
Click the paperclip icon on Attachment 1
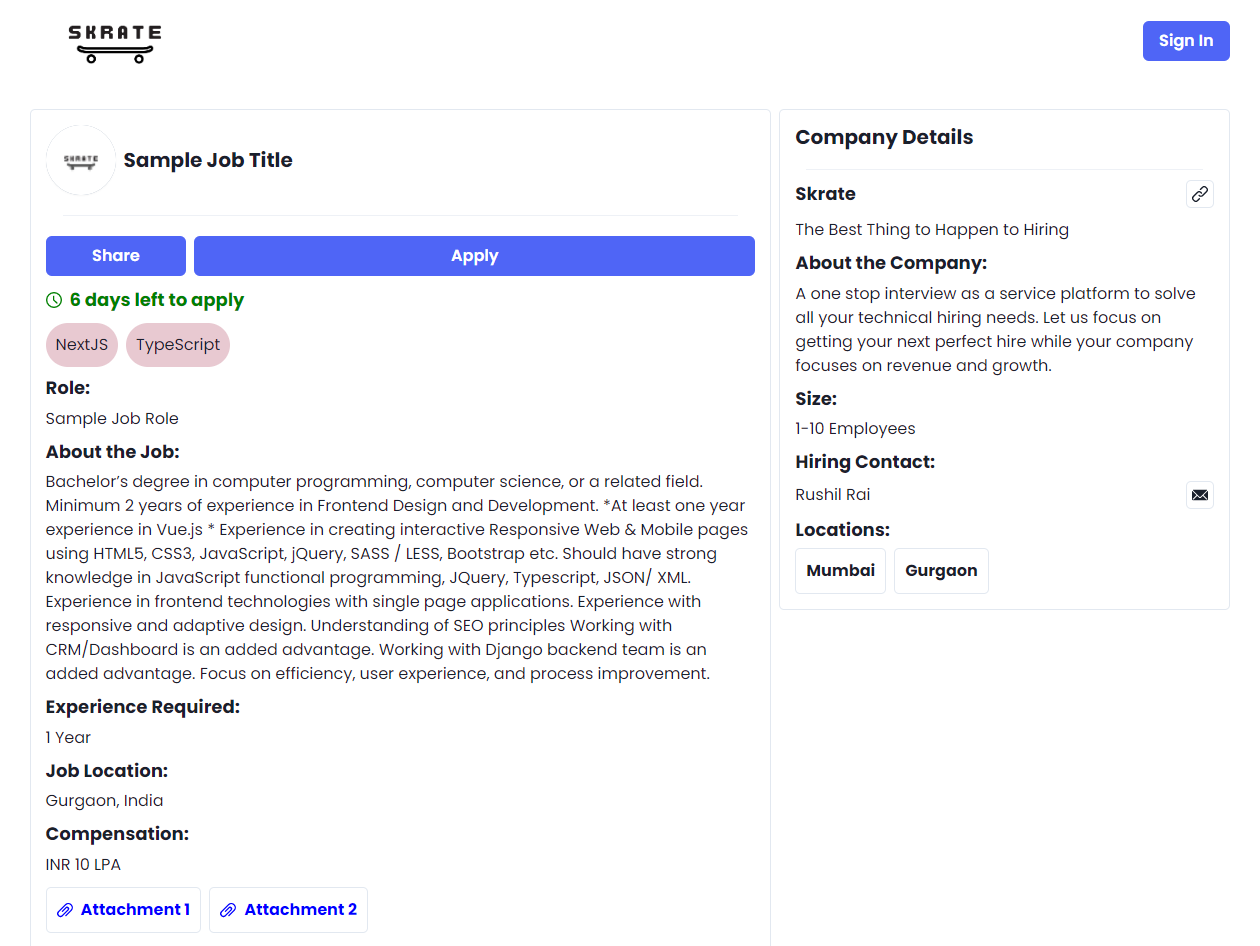[x=65, y=910]
